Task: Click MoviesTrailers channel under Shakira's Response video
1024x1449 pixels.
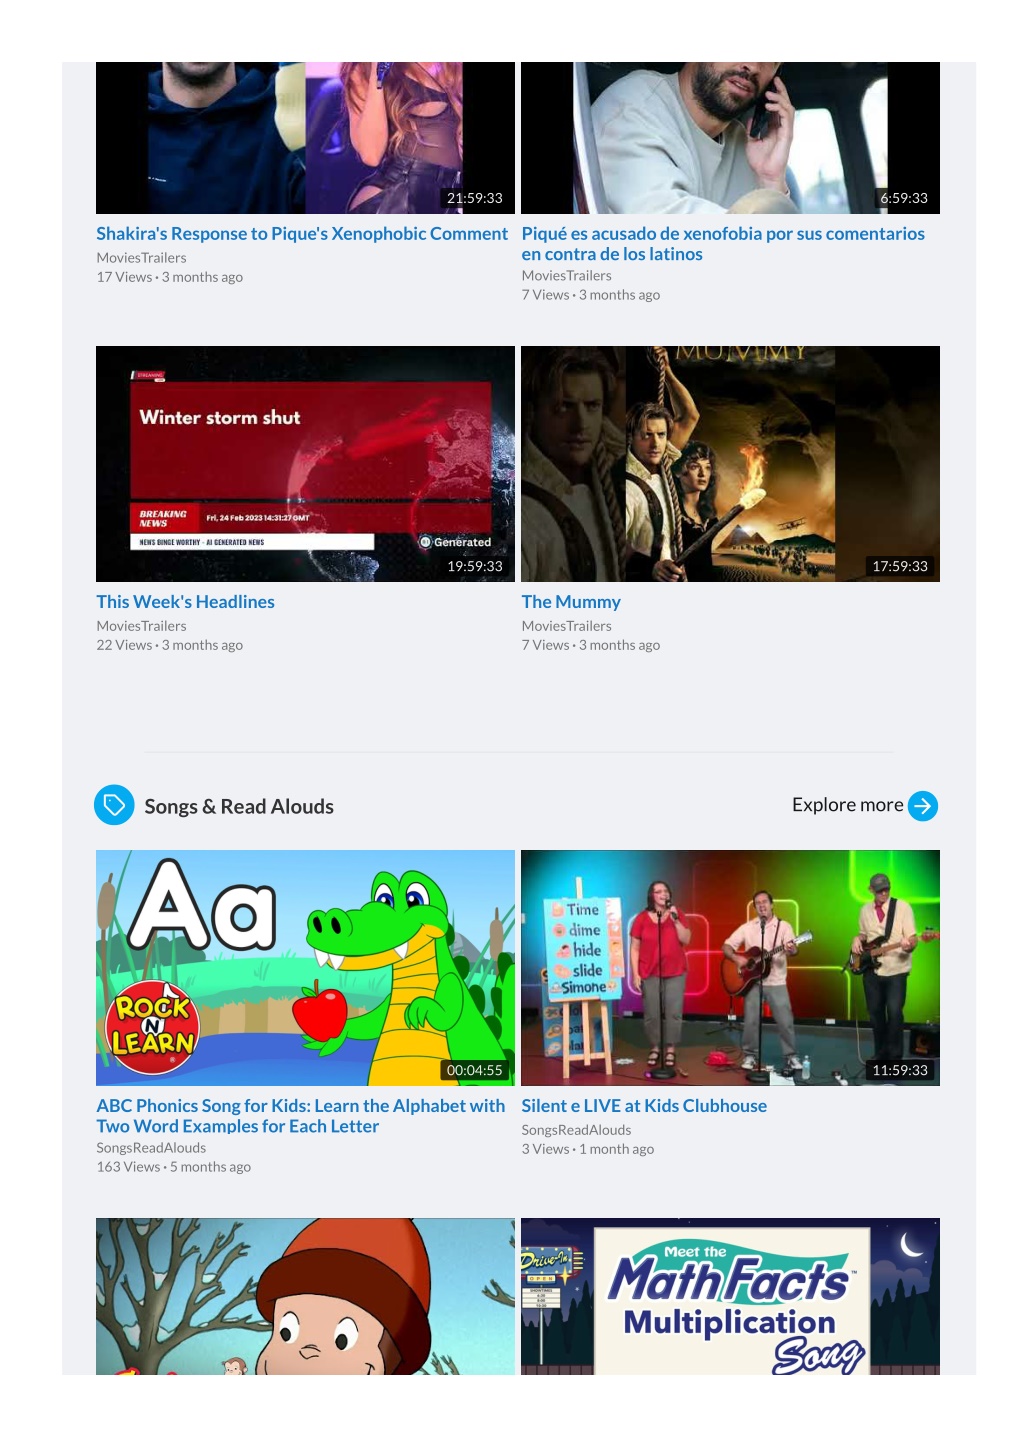Action: tap(141, 258)
